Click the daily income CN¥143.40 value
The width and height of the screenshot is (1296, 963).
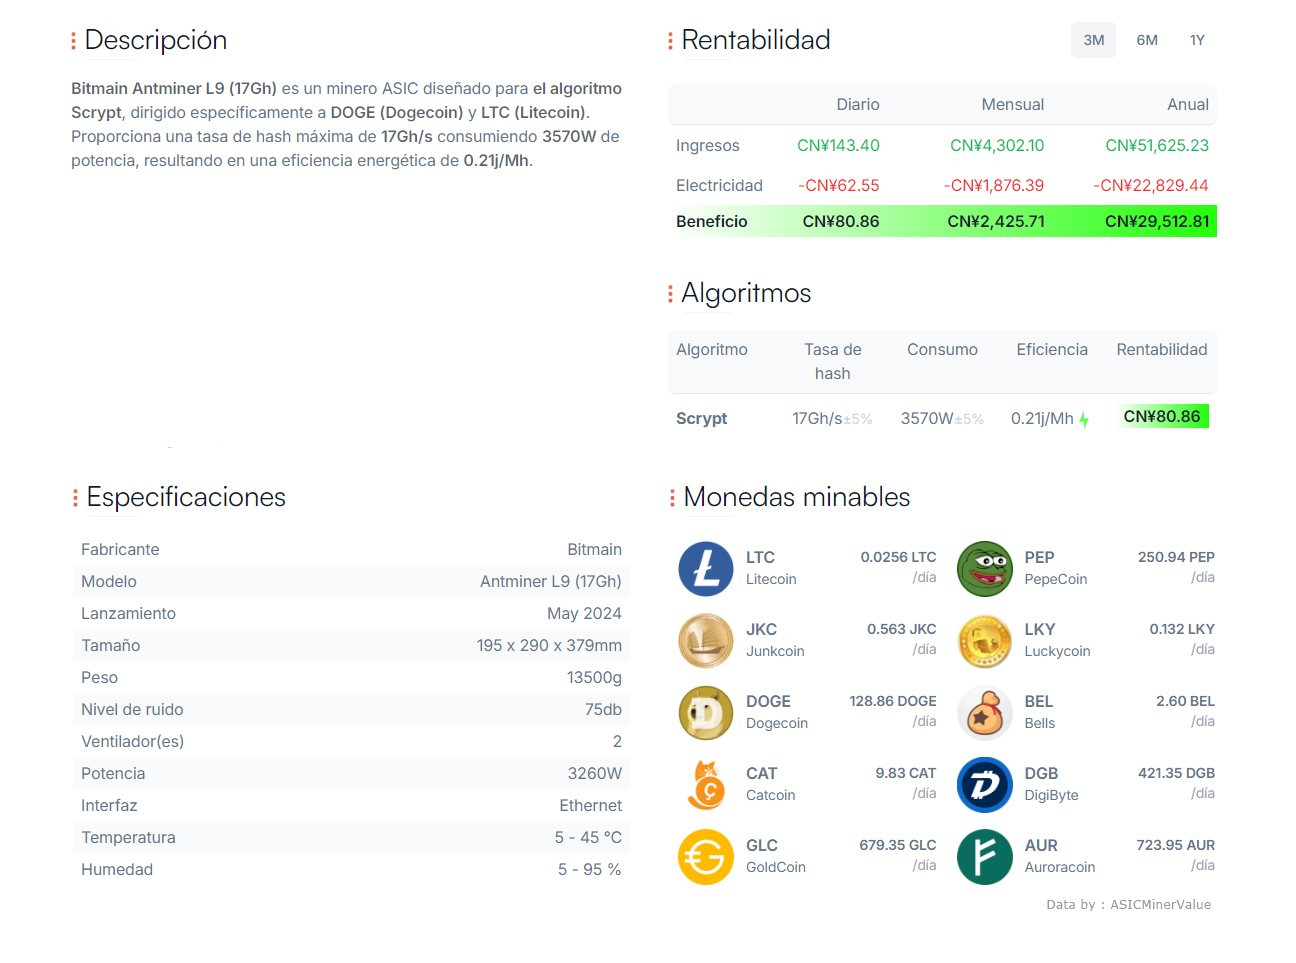point(838,145)
